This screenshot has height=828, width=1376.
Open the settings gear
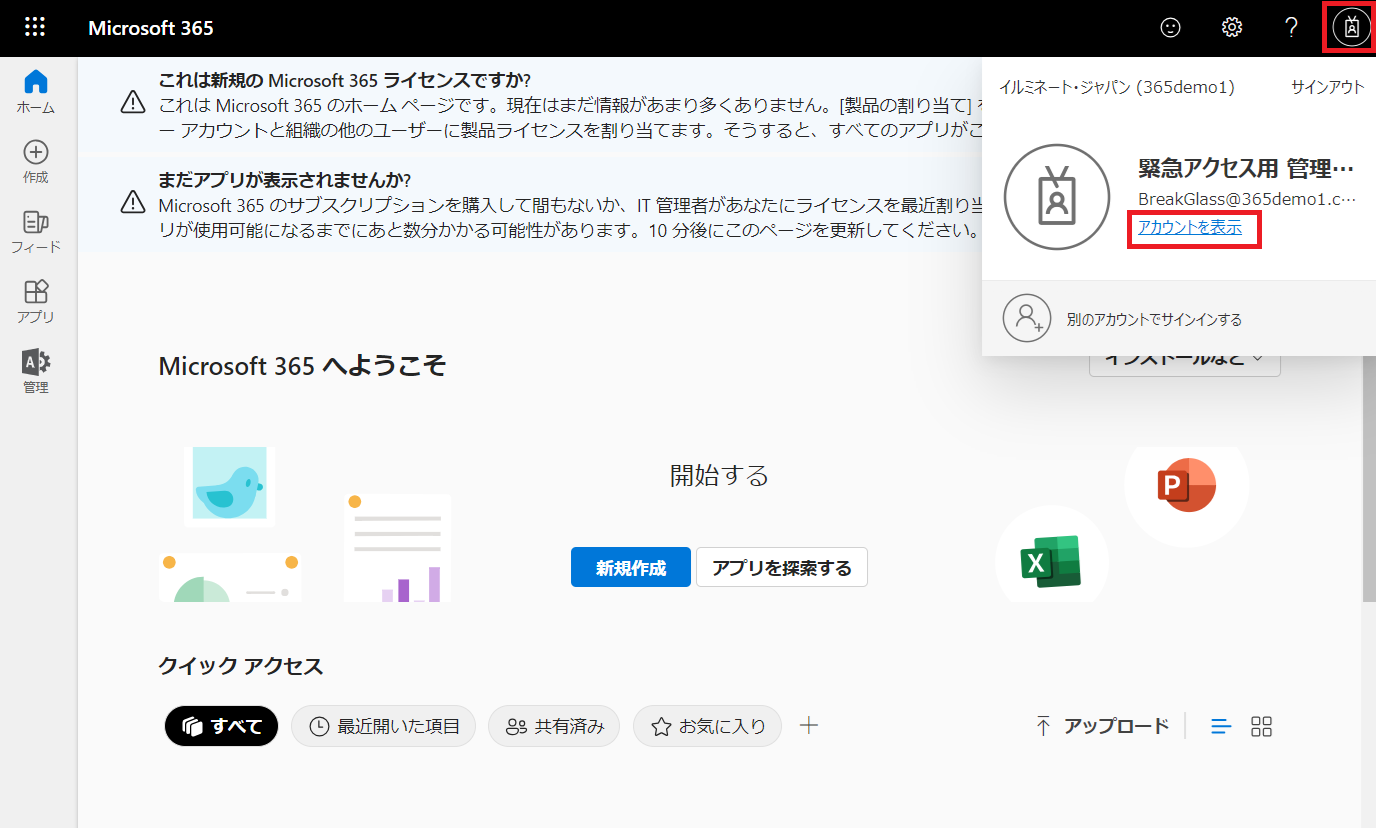pos(1232,28)
